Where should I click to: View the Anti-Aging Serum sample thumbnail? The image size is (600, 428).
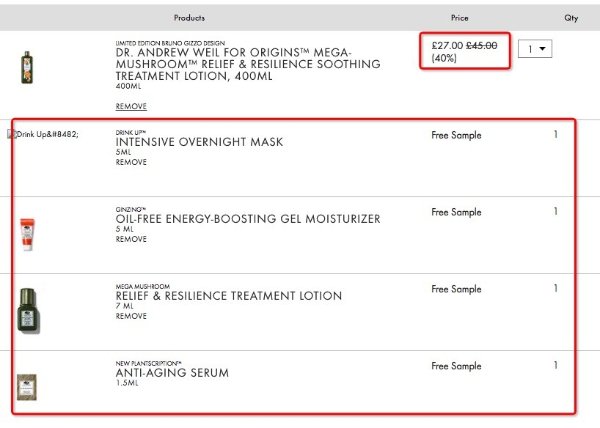pyautogui.click(x=27, y=386)
